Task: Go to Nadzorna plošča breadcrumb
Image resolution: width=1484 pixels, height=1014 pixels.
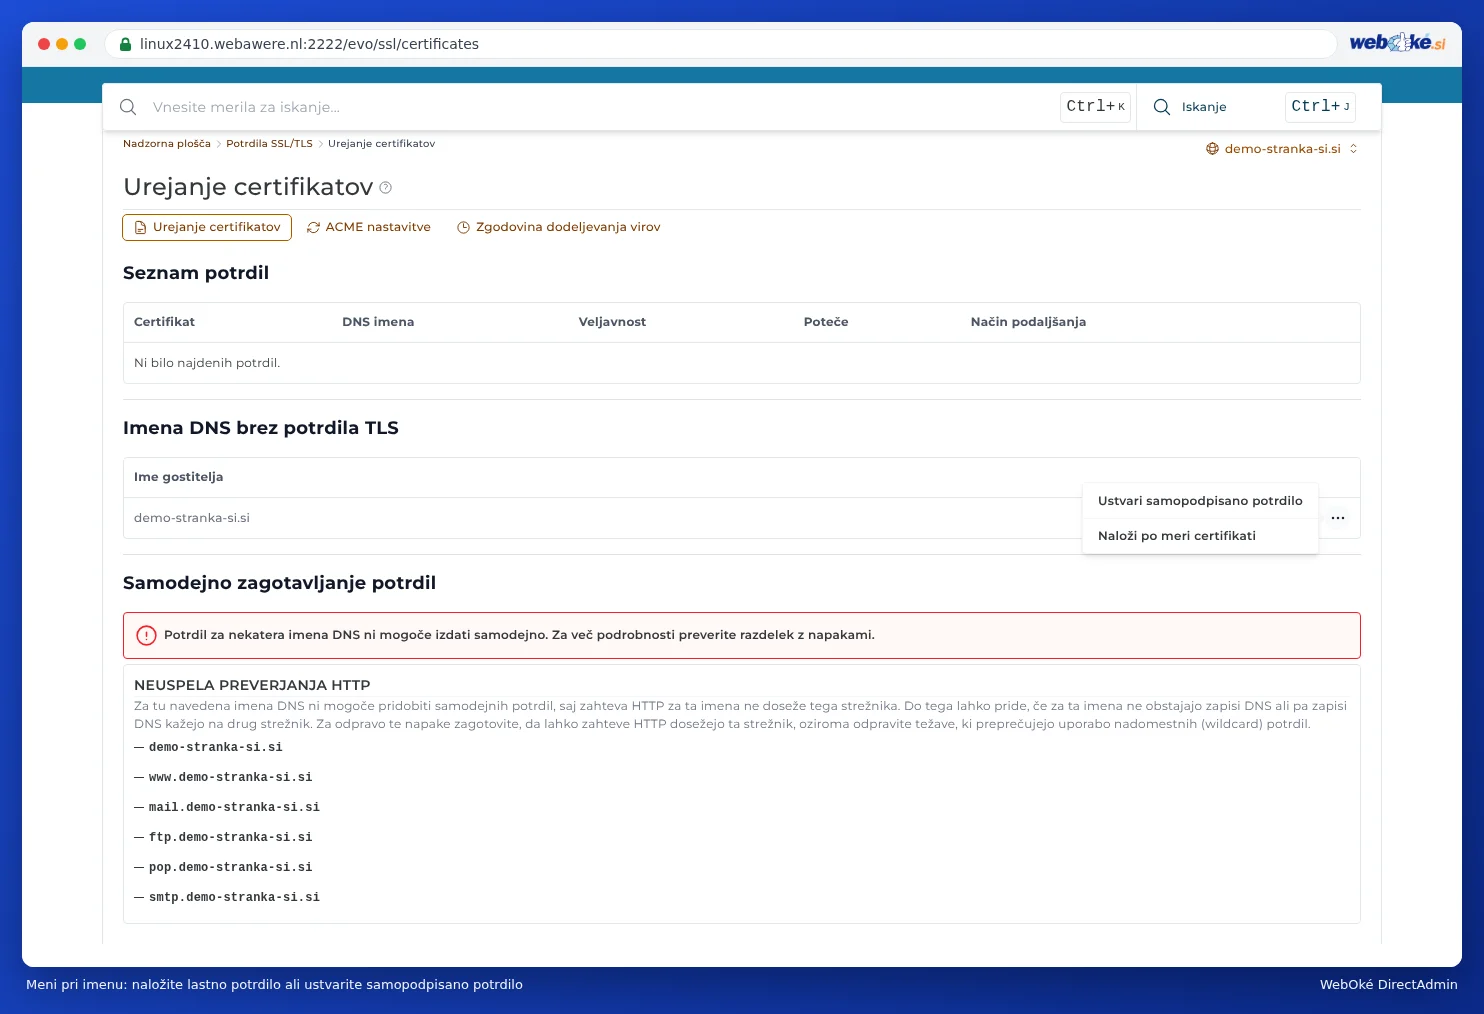Action: (x=167, y=144)
